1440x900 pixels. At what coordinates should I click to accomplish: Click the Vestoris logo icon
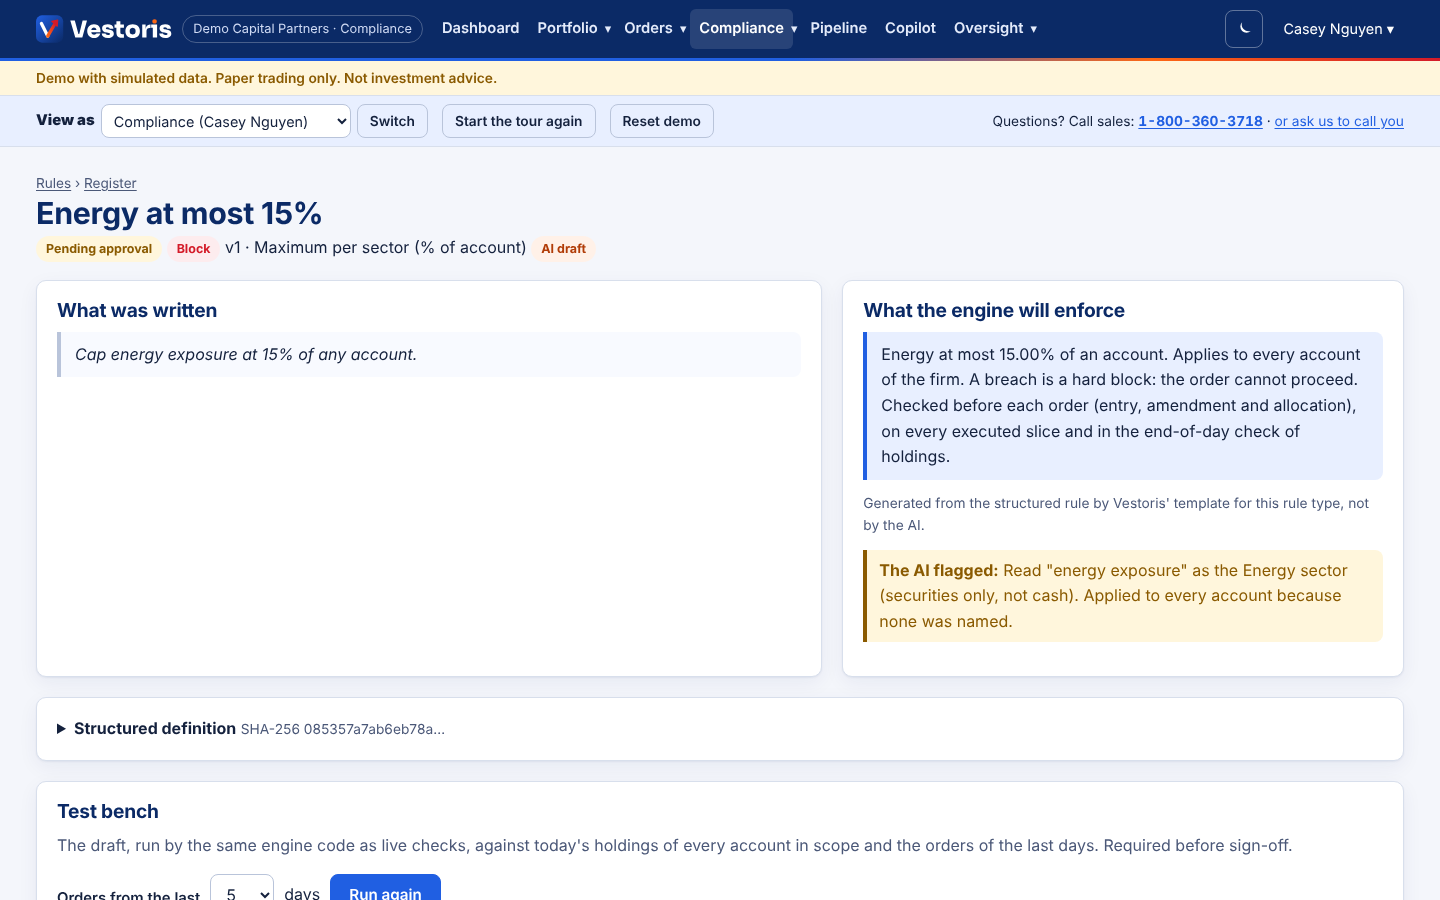[x=49, y=29]
